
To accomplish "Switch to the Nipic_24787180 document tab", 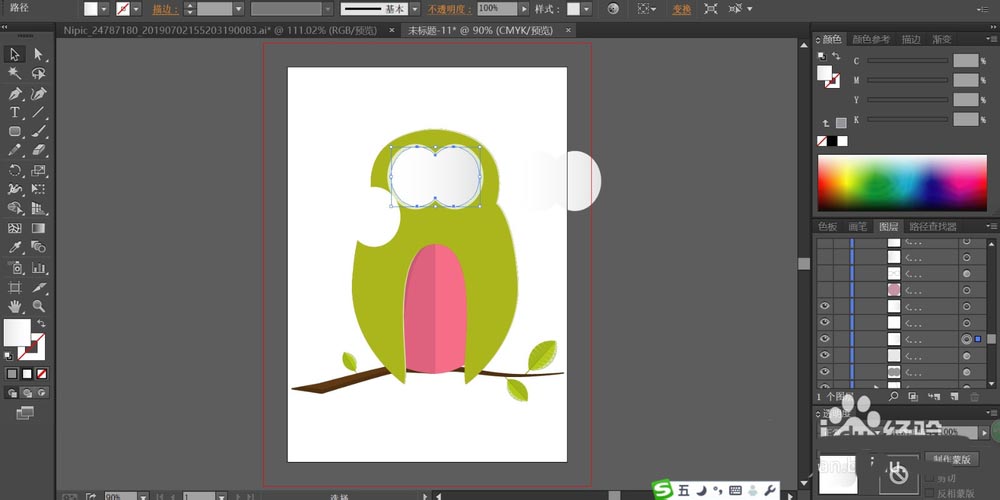I will [220, 30].
